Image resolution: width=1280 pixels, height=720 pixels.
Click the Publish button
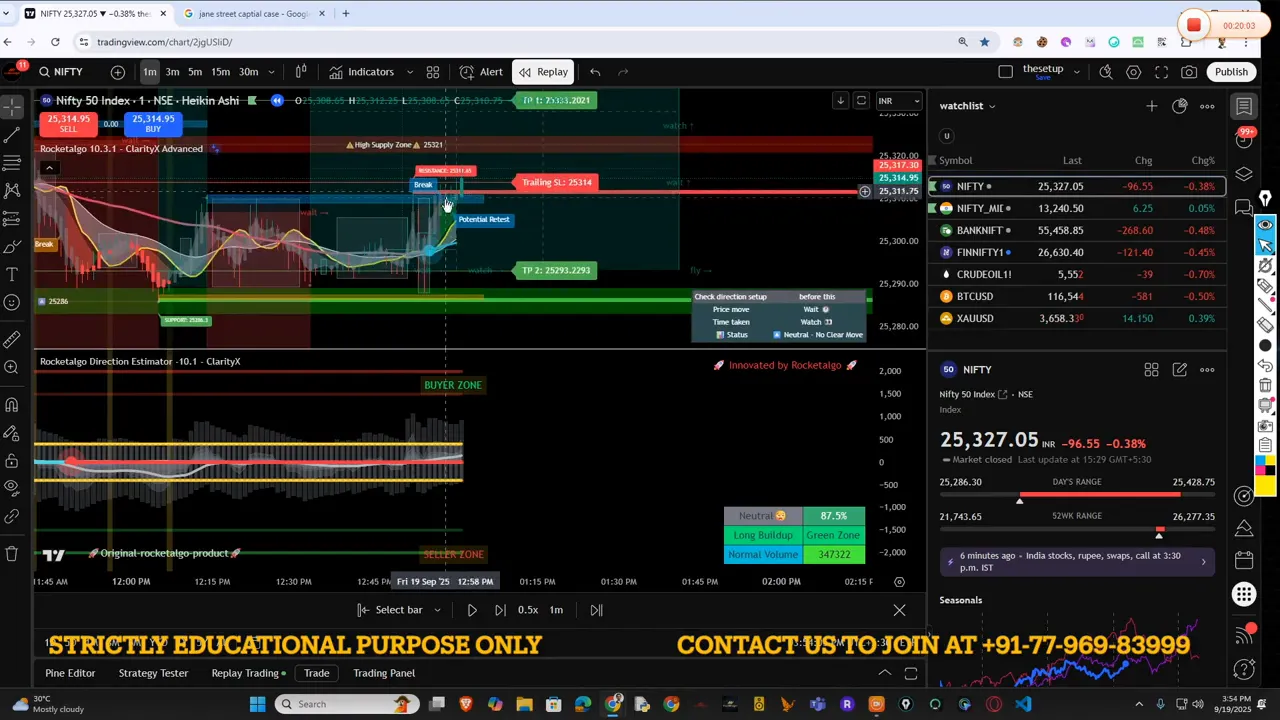coord(1231,72)
